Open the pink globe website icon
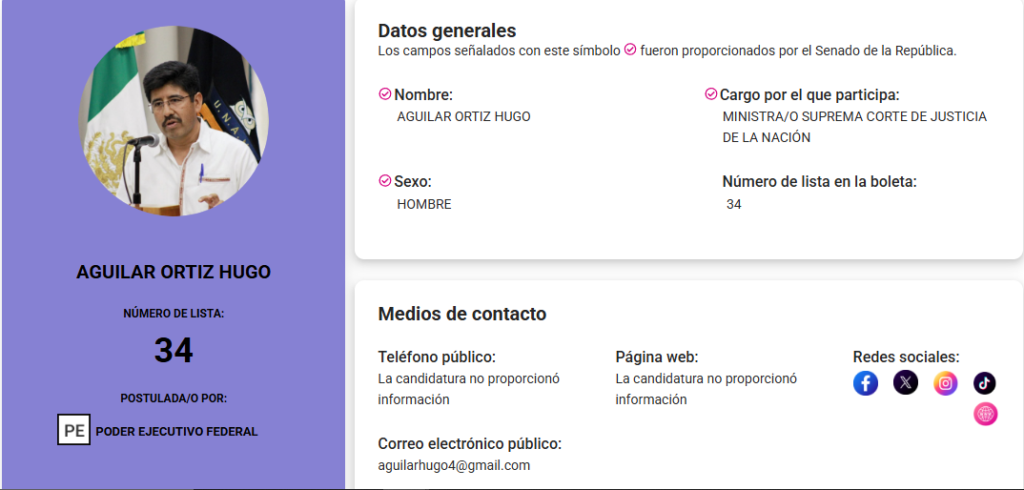This screenshot has width=1024, height=490. click(x=985, y=414)
